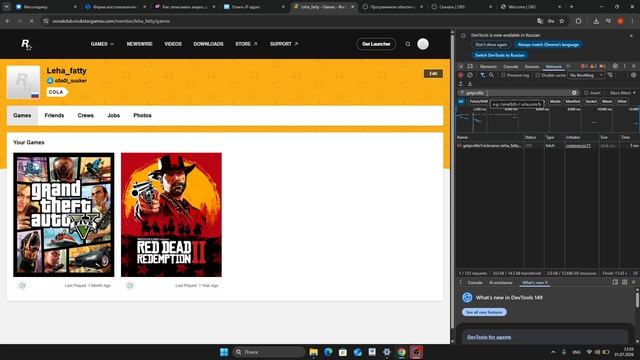Open the No throttling dropdown
This screenshot has height=360, width=640.
click(x=586, y=75)
